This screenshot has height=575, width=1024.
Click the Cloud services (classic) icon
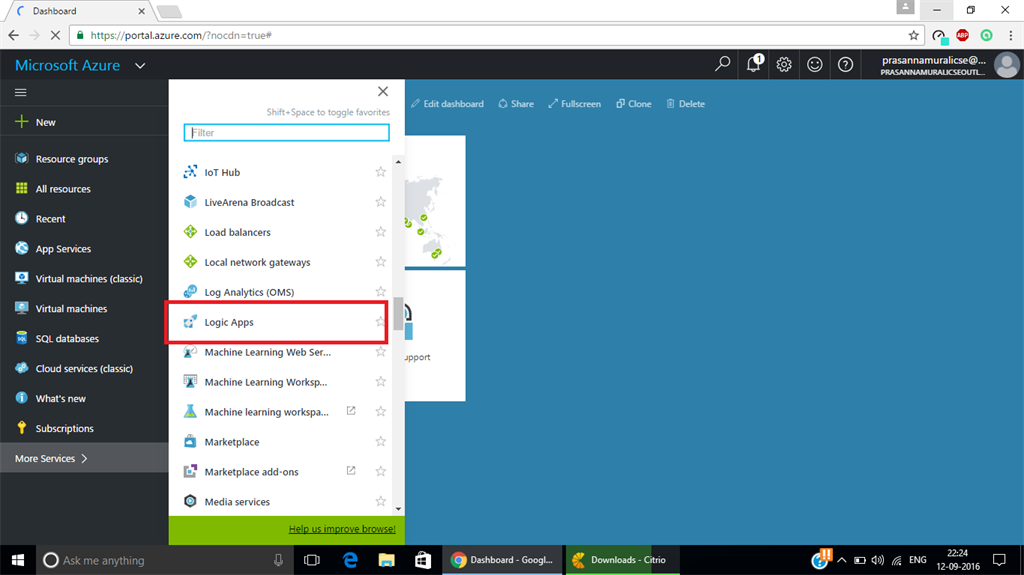[22, 368]
